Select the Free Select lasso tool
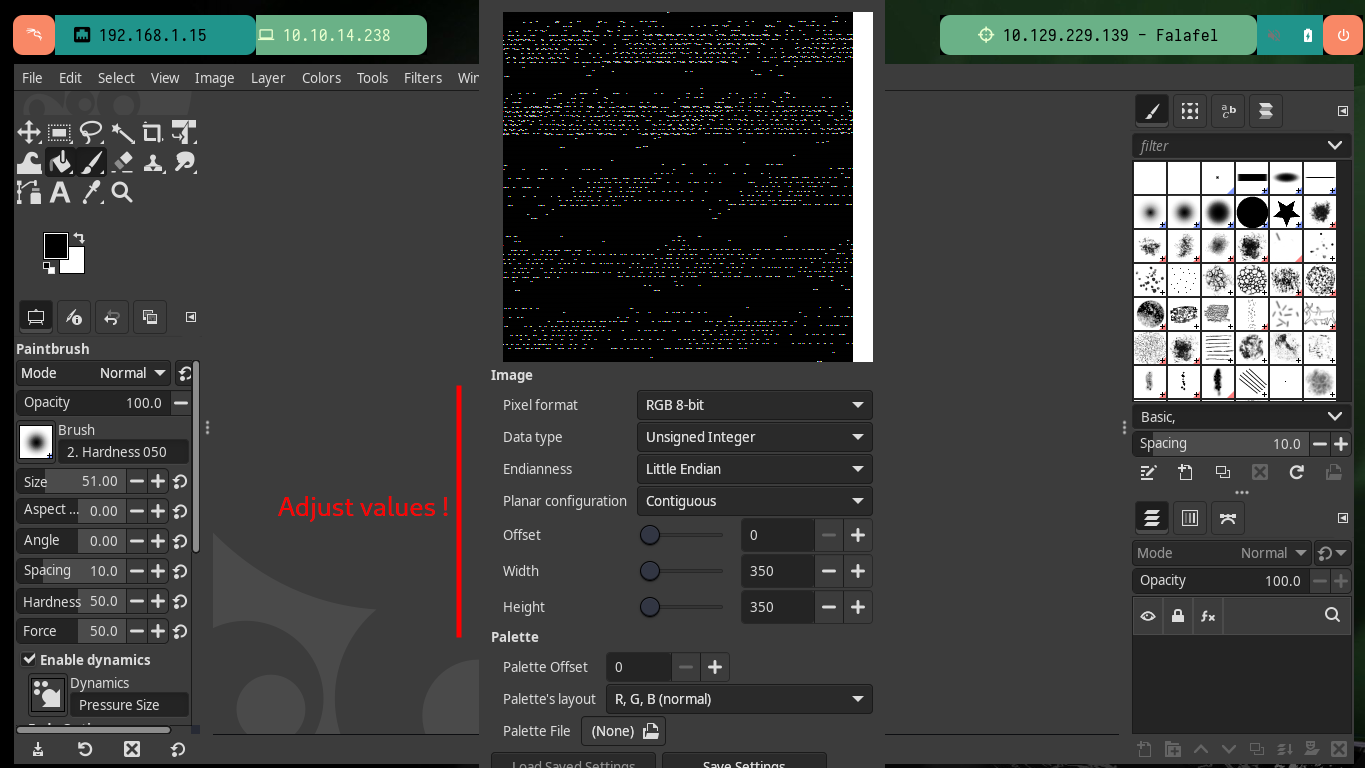 [91, 132]
